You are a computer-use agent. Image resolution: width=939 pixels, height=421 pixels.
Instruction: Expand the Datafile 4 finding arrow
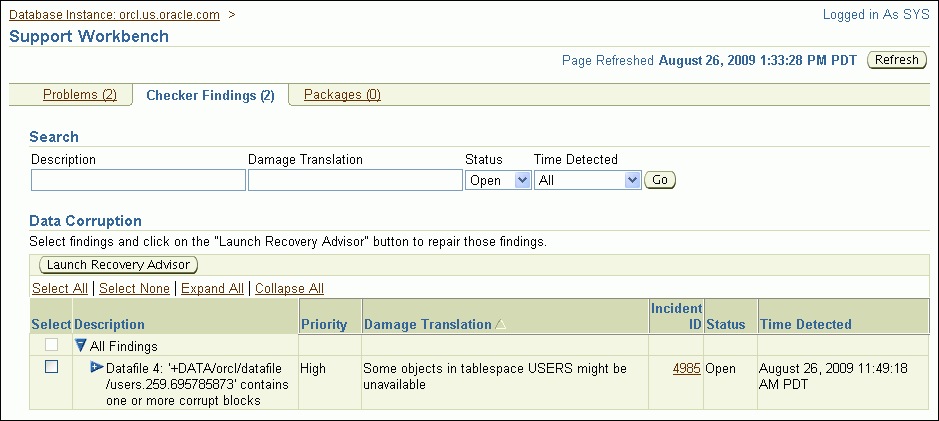pos(97,368)
